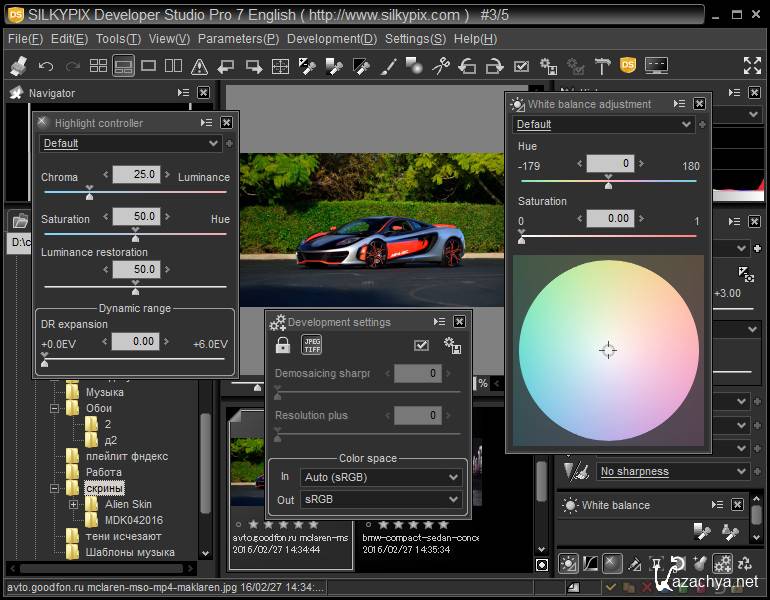Image resolution: width=770 pixels, height=600 pixels.
Task: Click the JPEG/TIFF icon in Development settings
Action: click(311, 345)
